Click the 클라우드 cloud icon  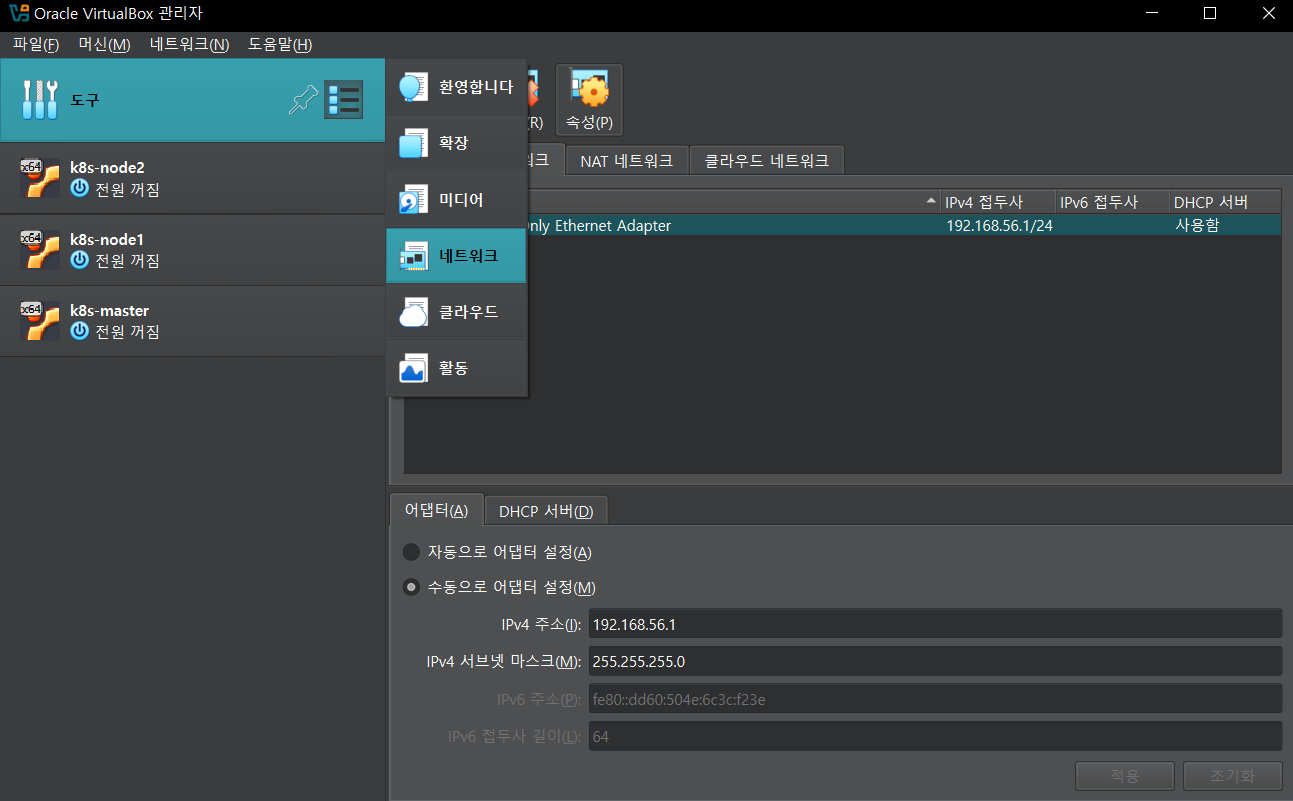414,312
